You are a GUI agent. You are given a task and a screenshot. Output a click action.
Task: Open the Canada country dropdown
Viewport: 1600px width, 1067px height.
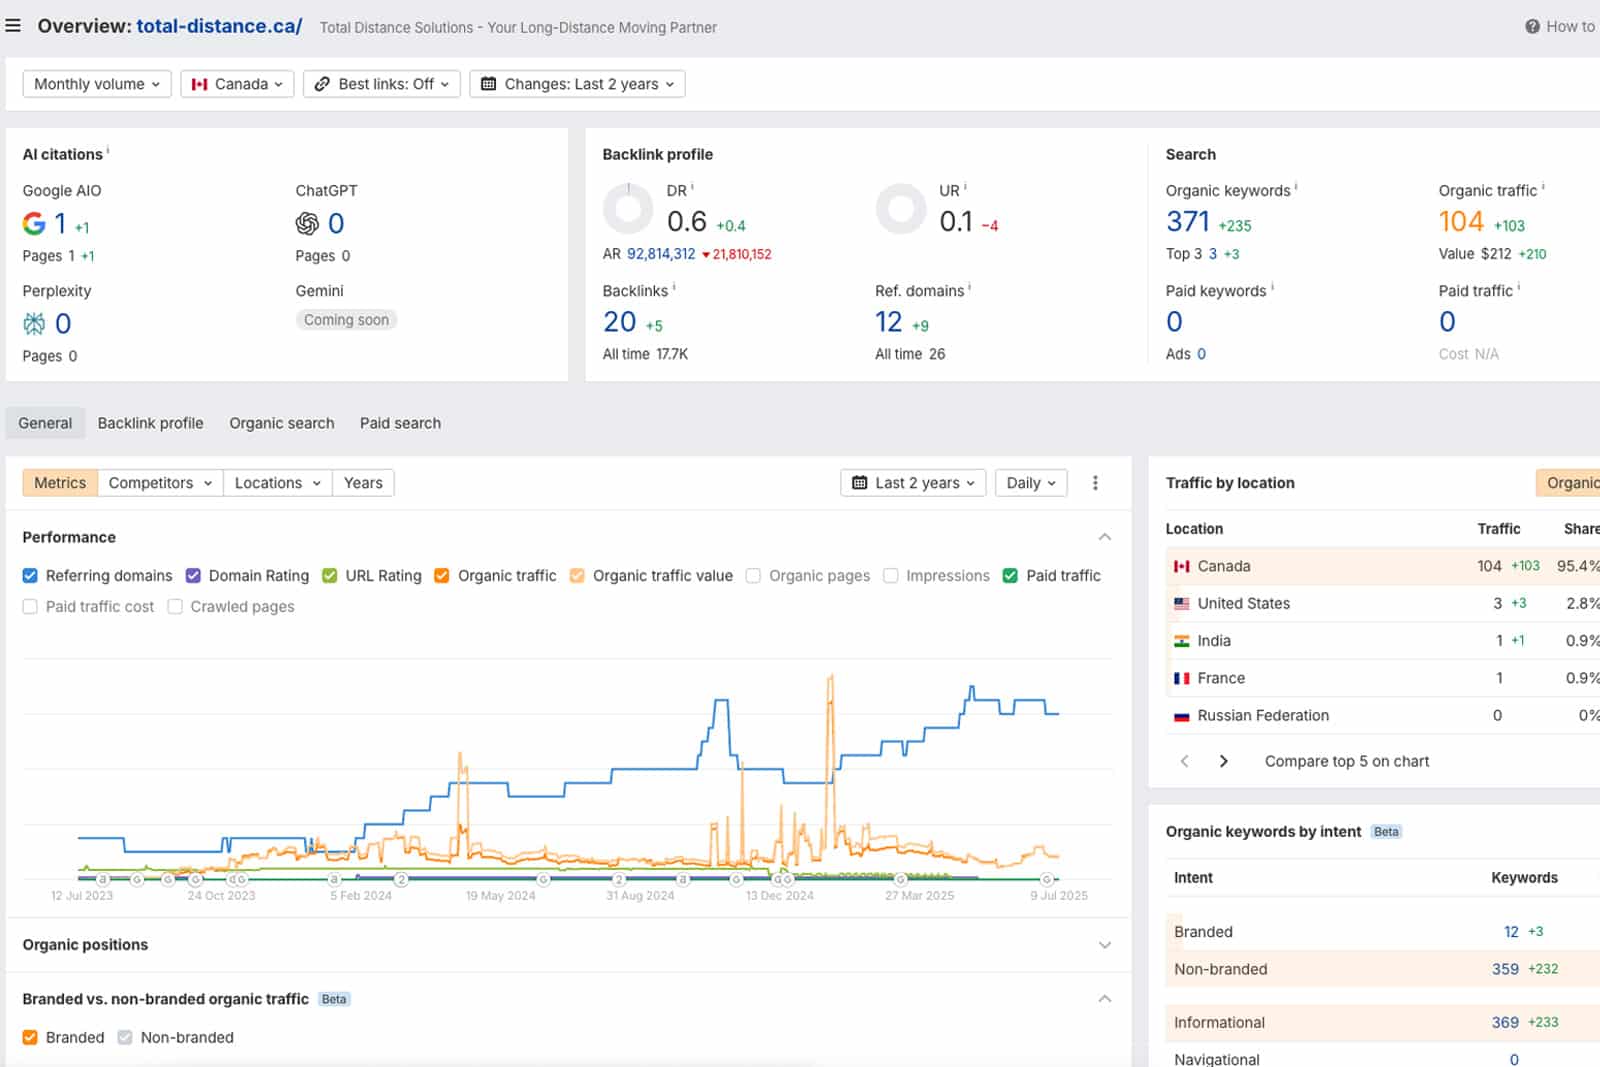click(x=237, y=84)
